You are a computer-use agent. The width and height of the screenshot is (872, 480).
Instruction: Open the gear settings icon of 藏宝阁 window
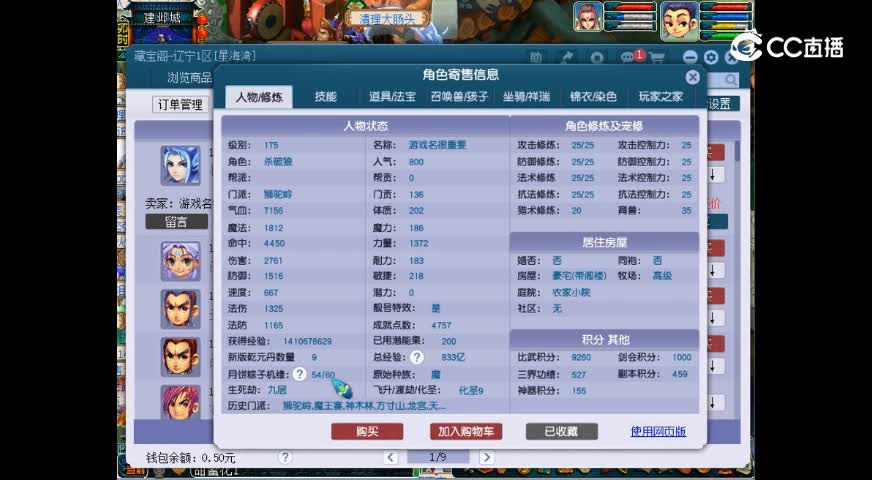tap(711, 57)
